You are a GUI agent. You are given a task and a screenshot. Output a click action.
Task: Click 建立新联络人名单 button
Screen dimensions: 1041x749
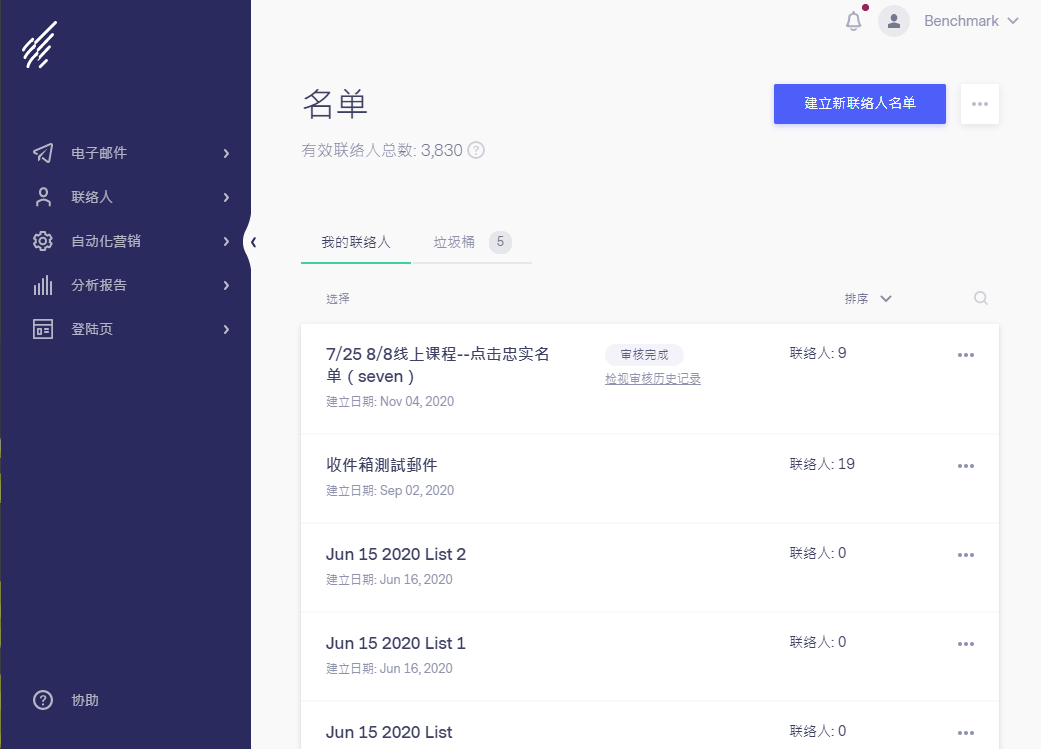(860, 104)
